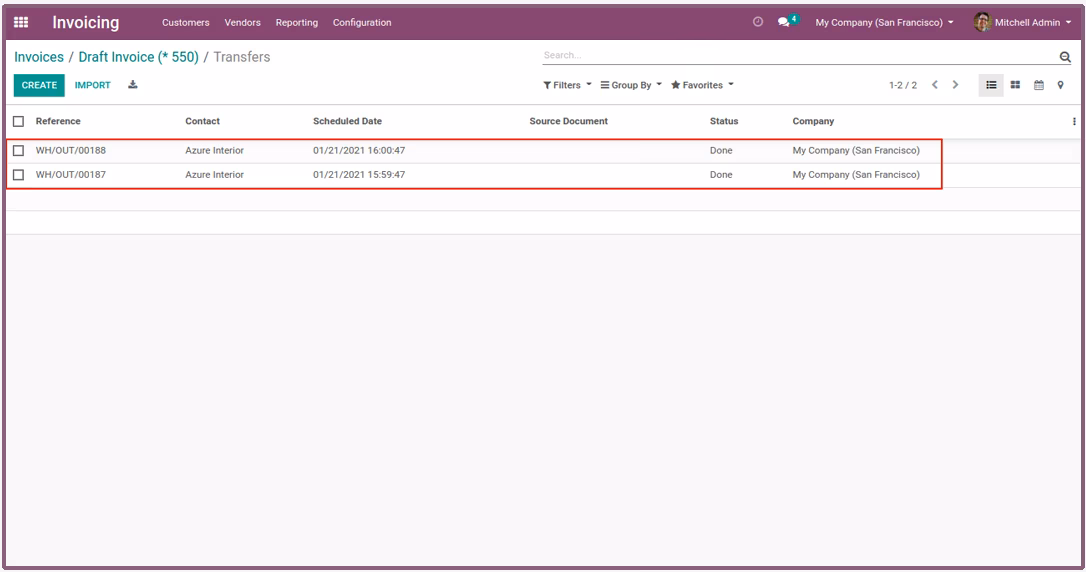
Task: Go to next page arrow
Action: pyautogui.click(x=955, y=85)
